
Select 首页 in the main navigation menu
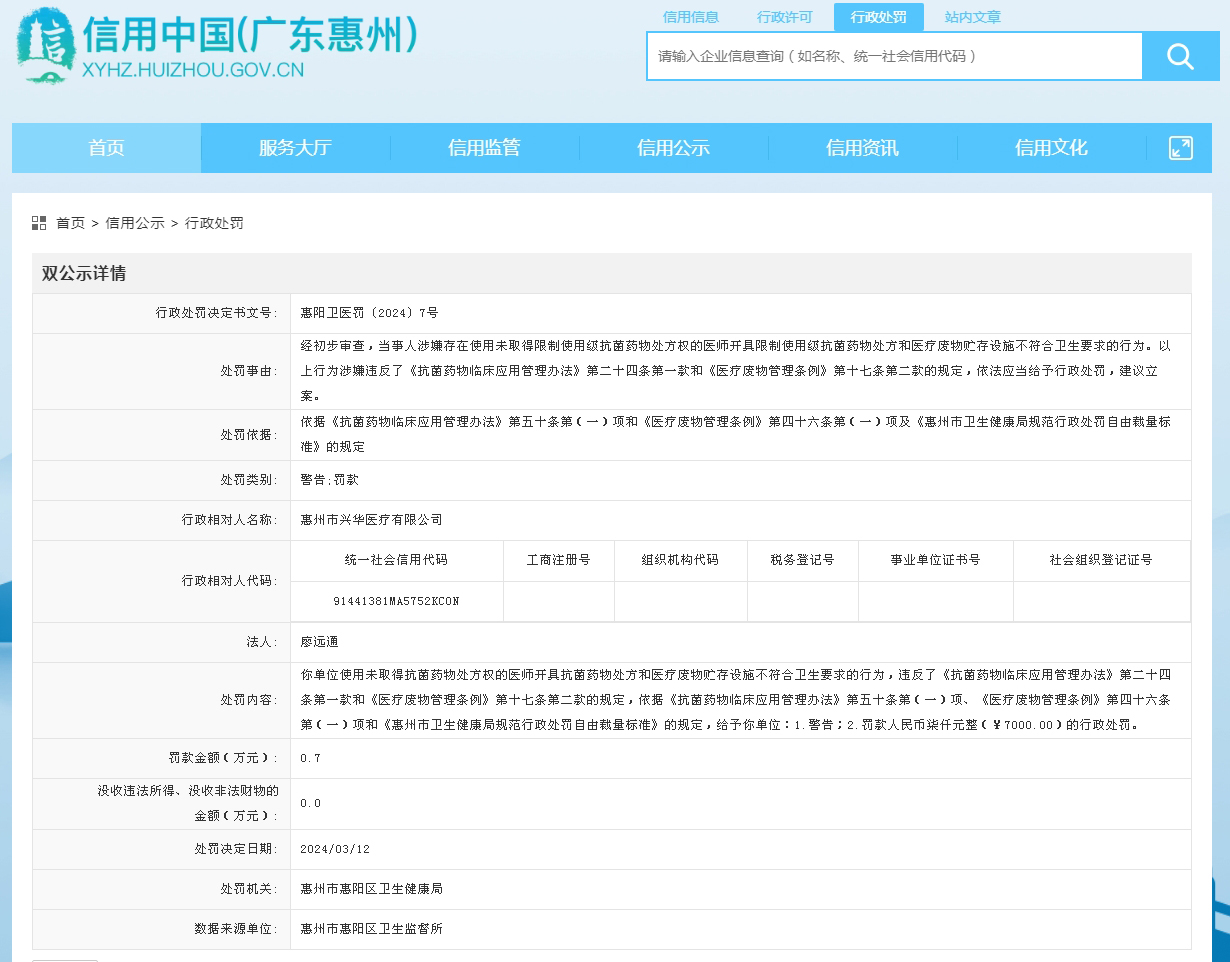tap(106, 147)
